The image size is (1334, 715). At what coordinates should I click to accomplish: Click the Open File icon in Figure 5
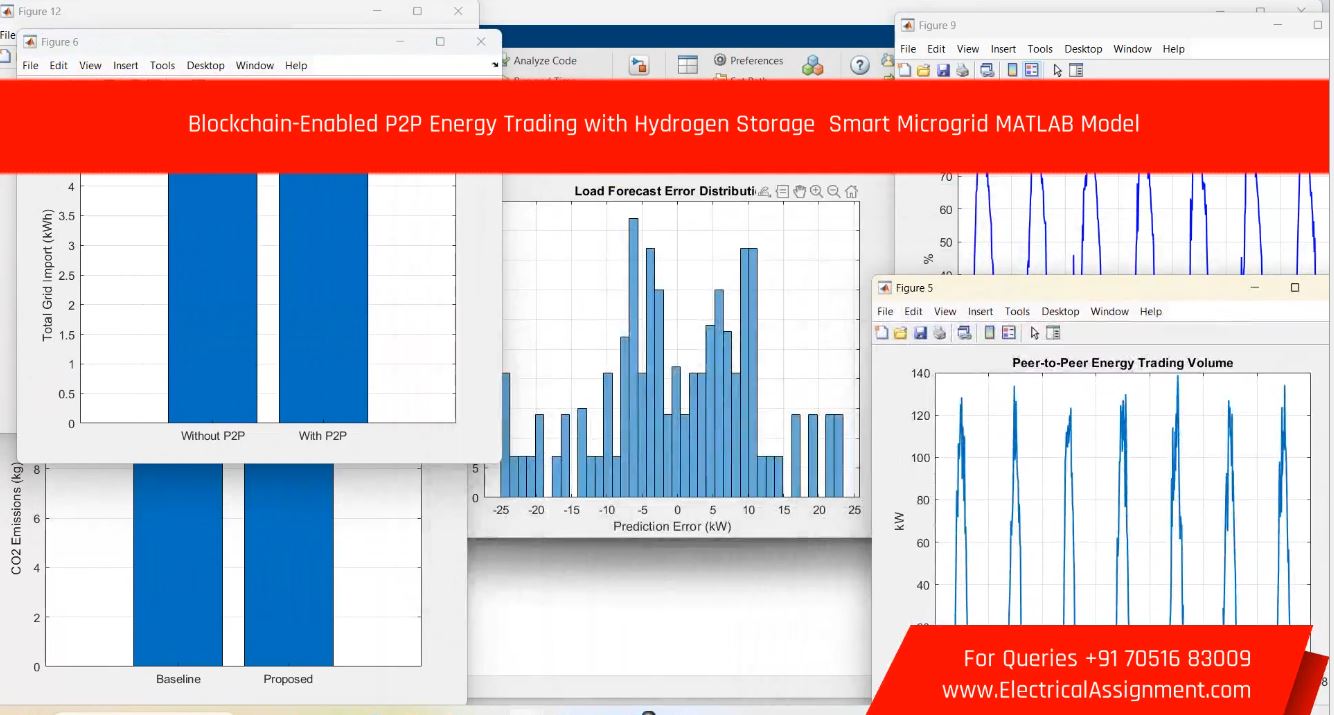900,333
